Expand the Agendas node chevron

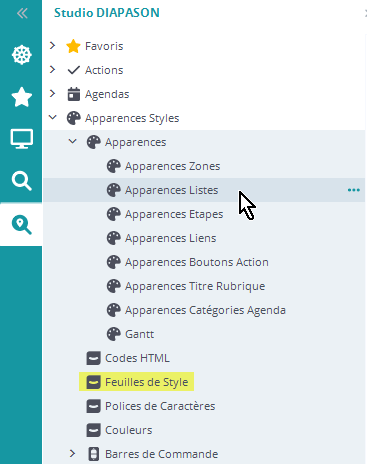pos(52,93)
